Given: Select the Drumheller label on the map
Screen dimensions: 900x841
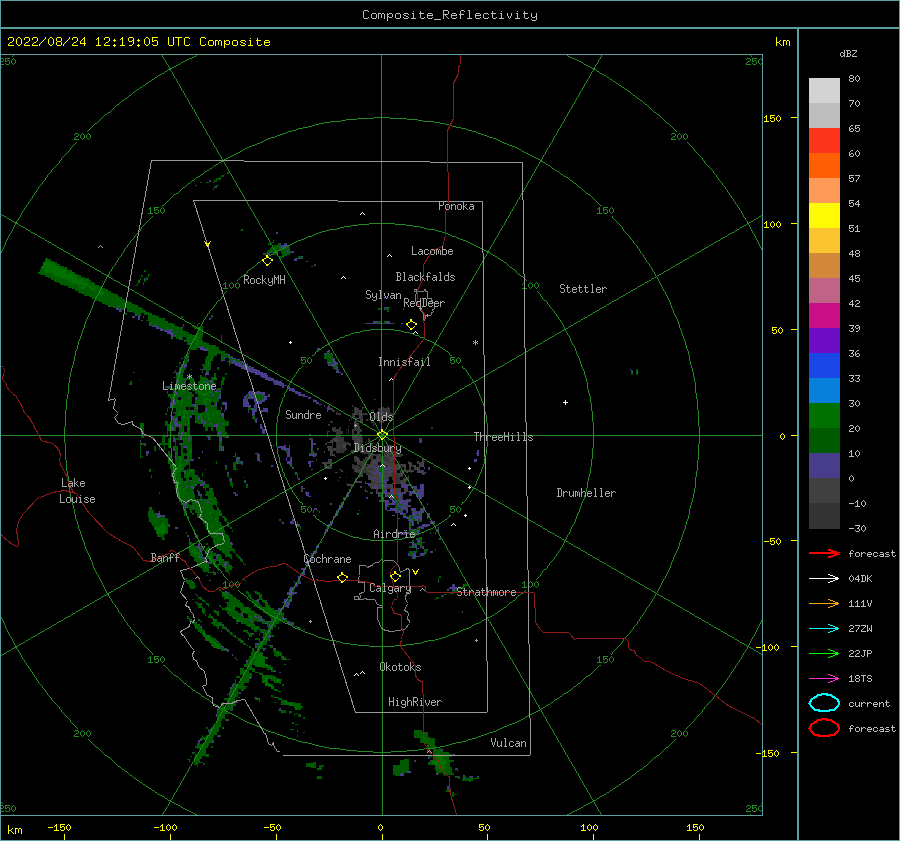Looking at the screenshot, I should click(586, 493).
